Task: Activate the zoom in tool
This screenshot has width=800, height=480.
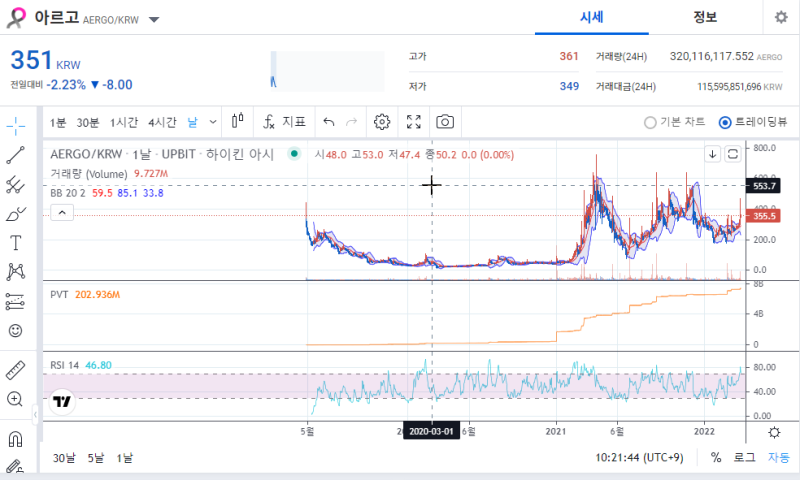Action: pyautogui.click(x=15, y=399)
